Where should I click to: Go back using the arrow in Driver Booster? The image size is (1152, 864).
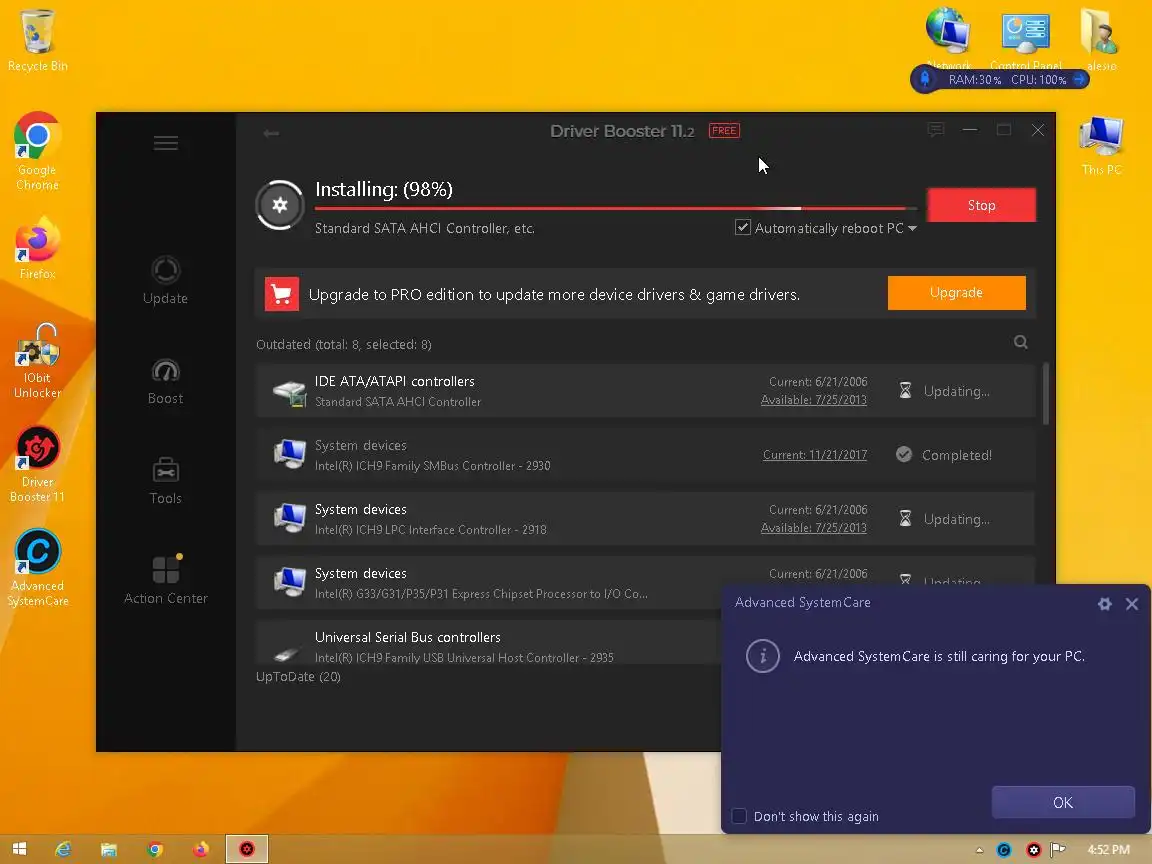pyautogui.click(x=271, y=133)
